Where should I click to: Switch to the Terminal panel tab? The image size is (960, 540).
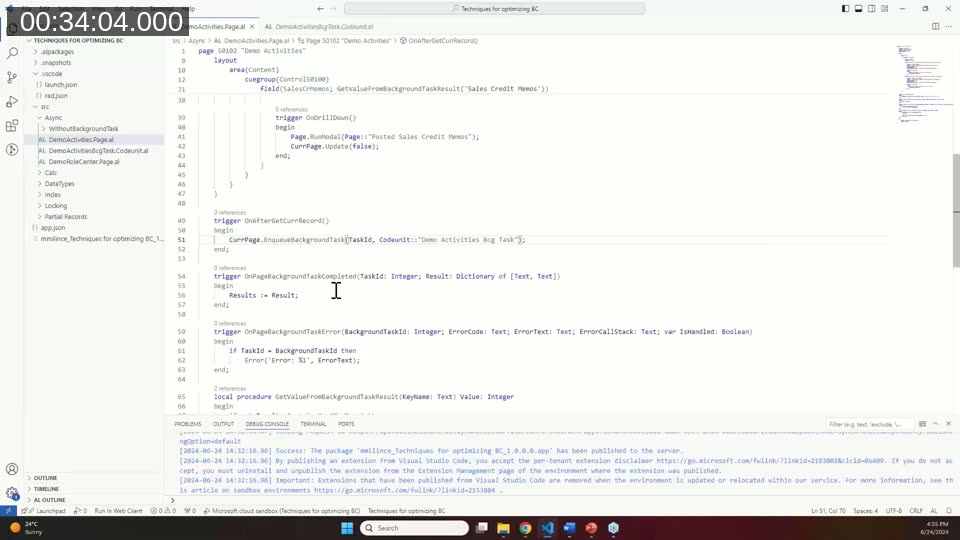click(313, 424)
